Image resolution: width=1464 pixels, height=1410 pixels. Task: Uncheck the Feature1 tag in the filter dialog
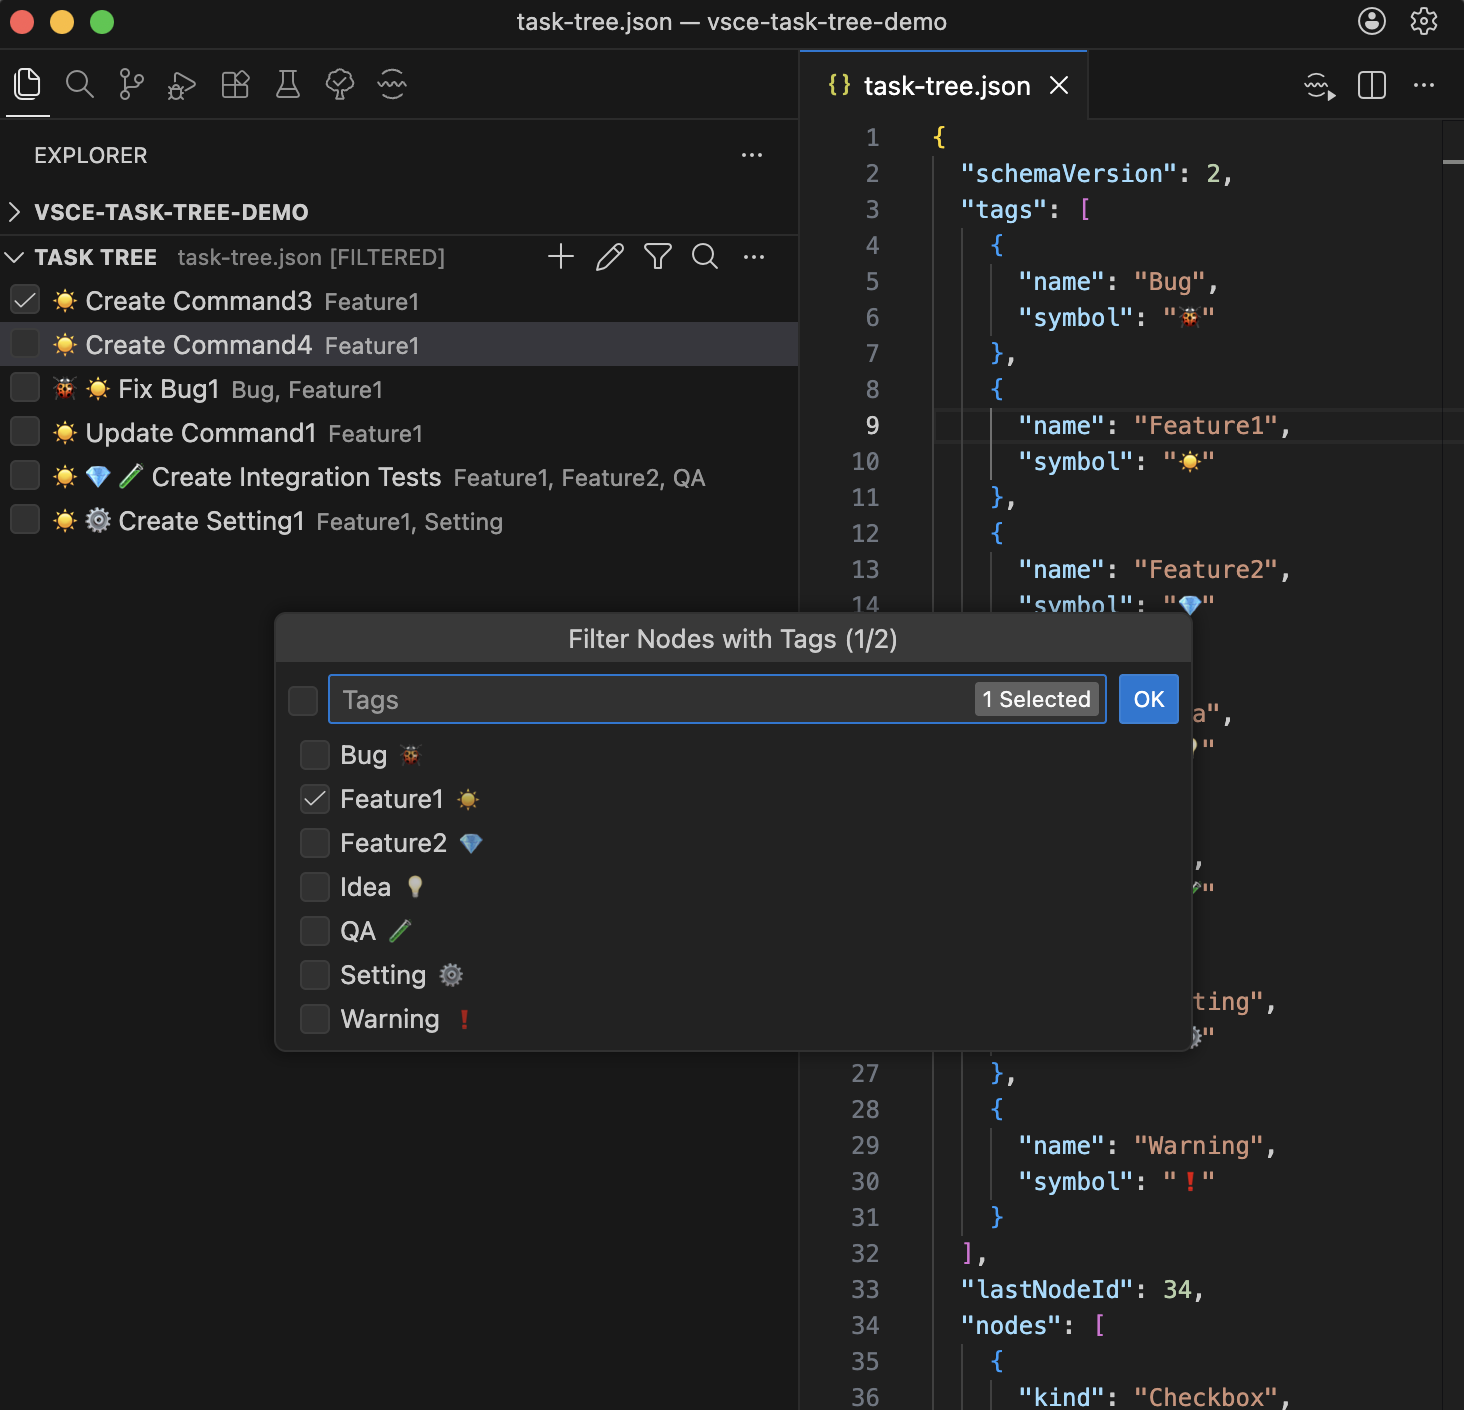(314, 799)
